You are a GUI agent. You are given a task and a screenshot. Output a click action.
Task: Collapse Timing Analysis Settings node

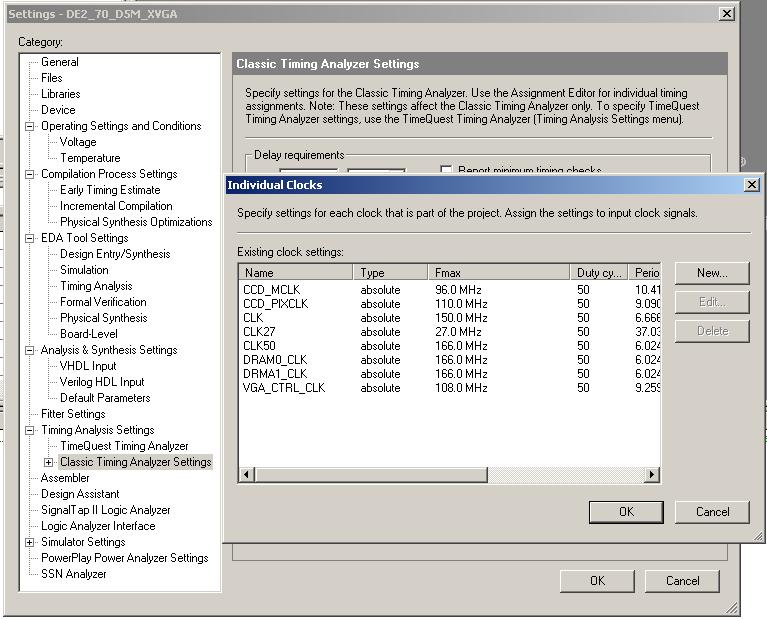point(30,431)
